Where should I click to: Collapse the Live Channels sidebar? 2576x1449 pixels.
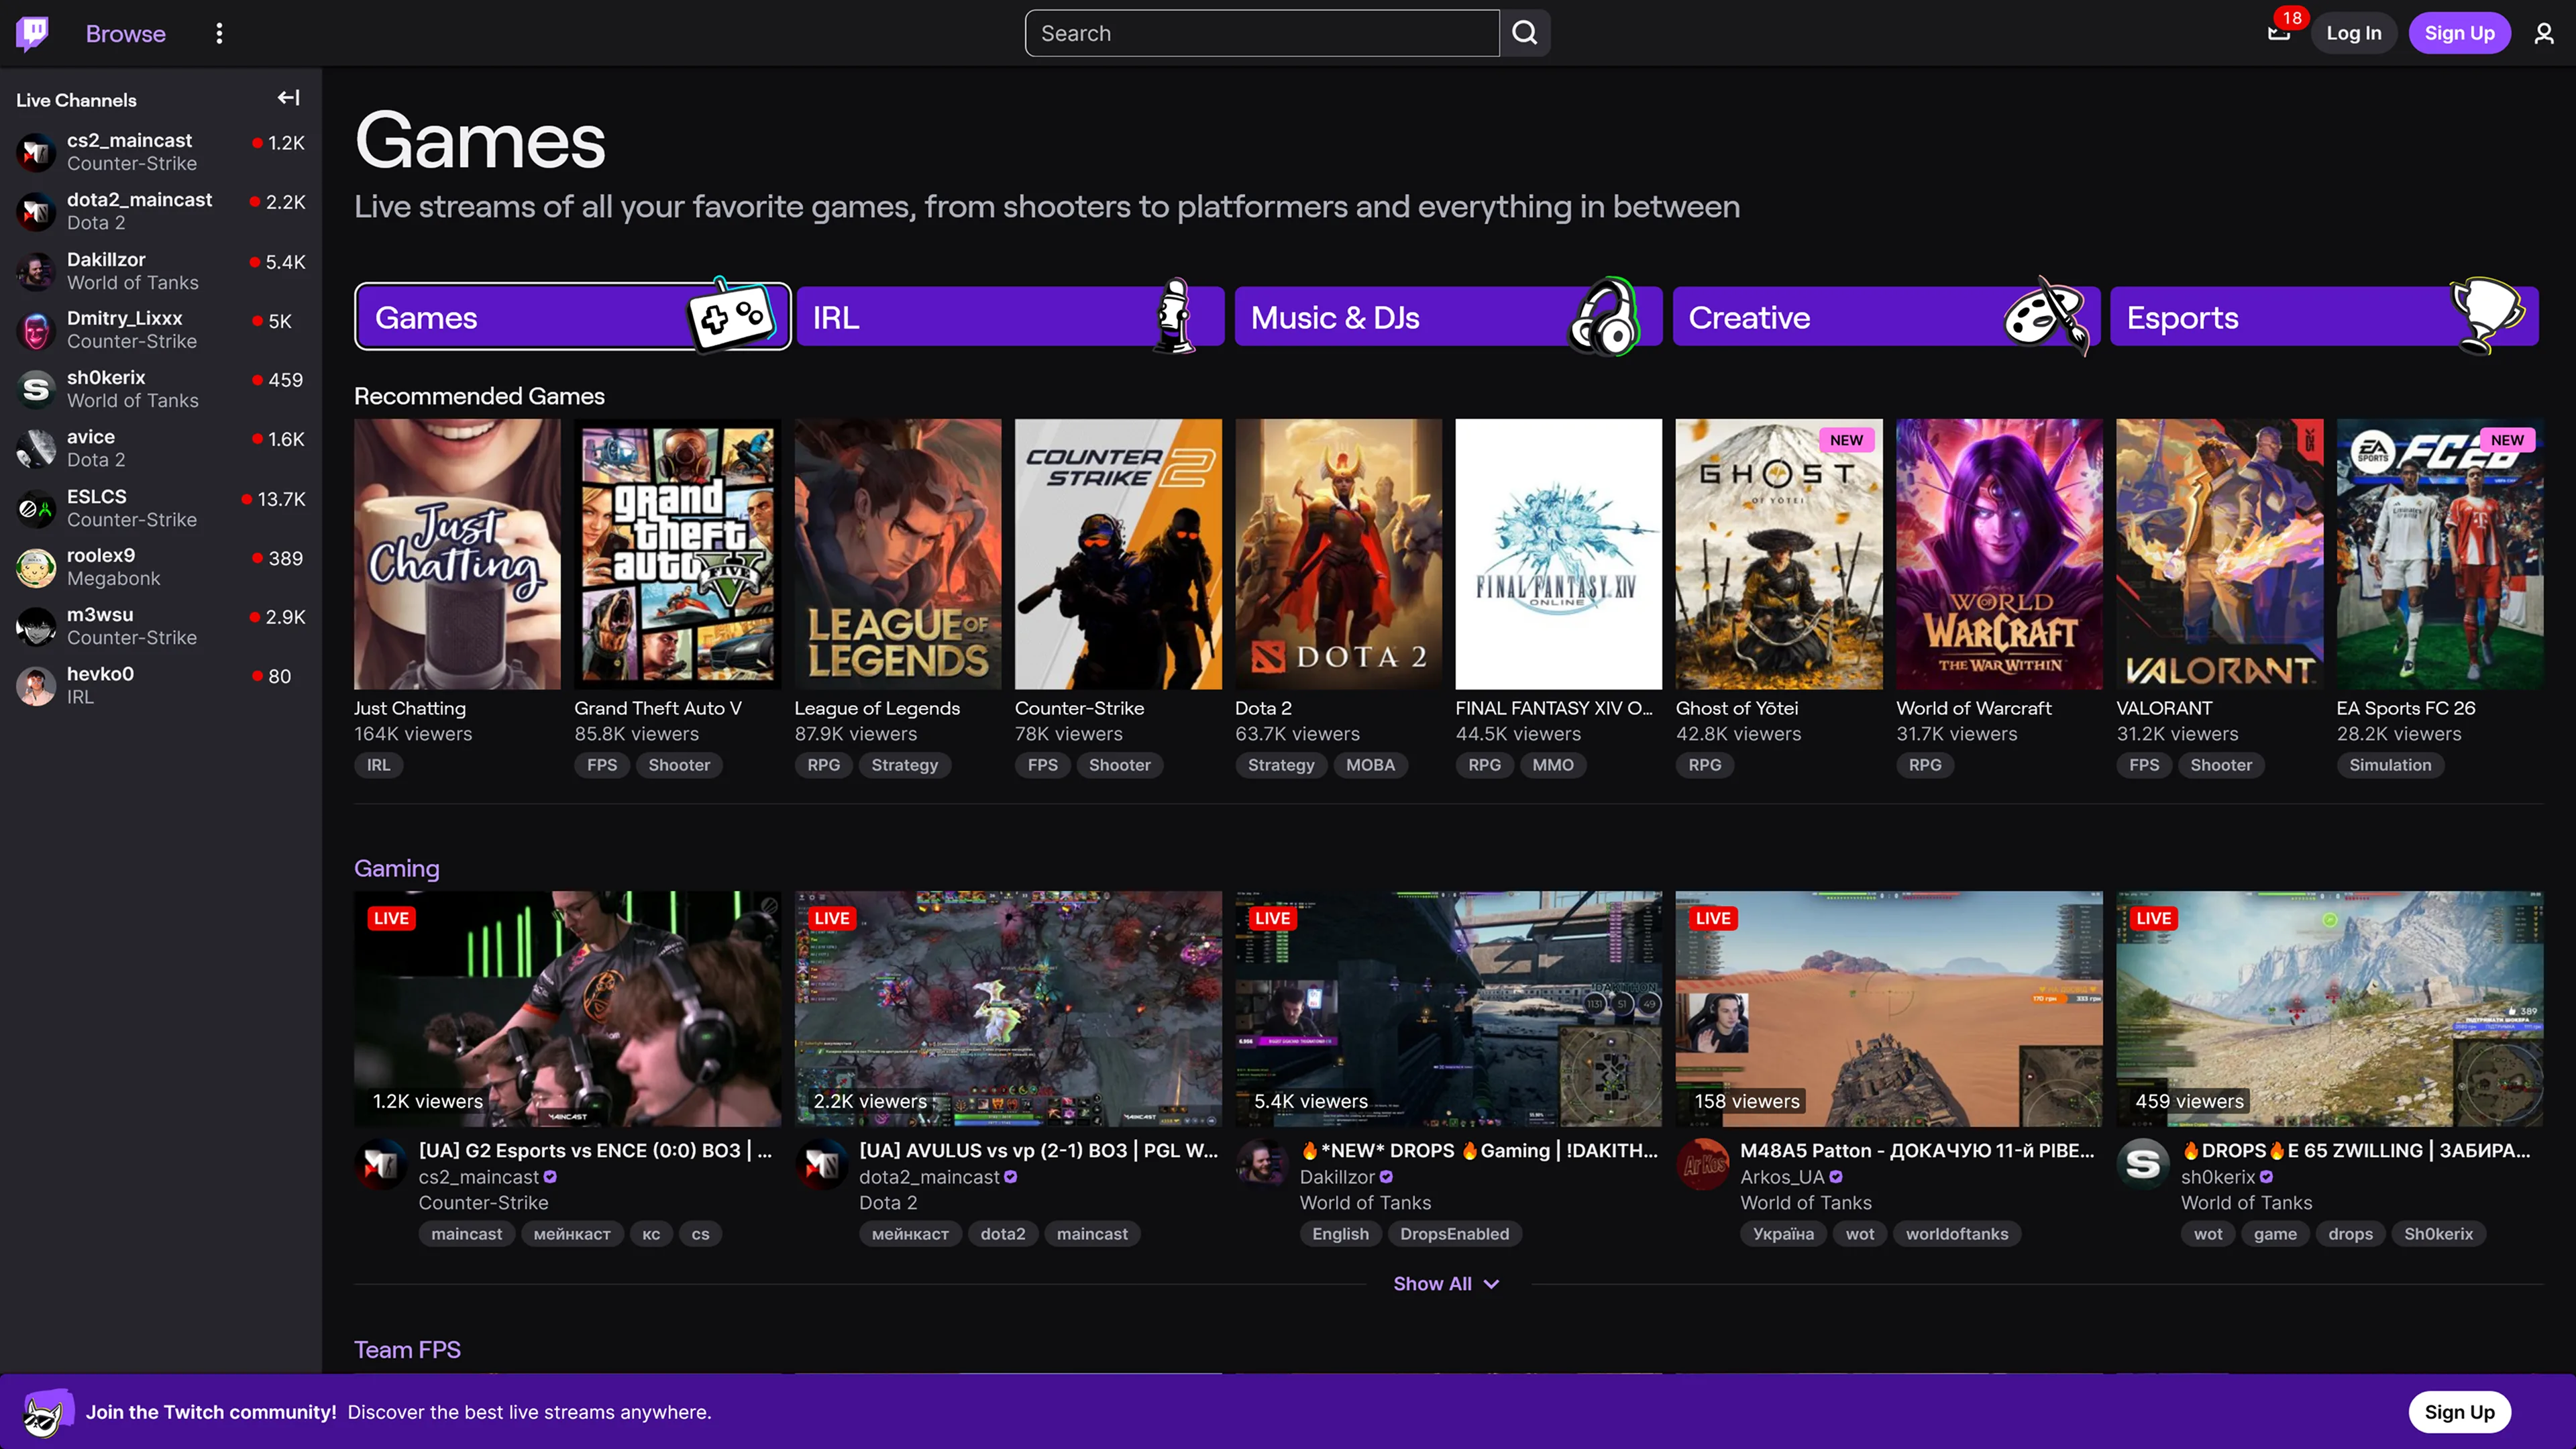click(288, 98)
